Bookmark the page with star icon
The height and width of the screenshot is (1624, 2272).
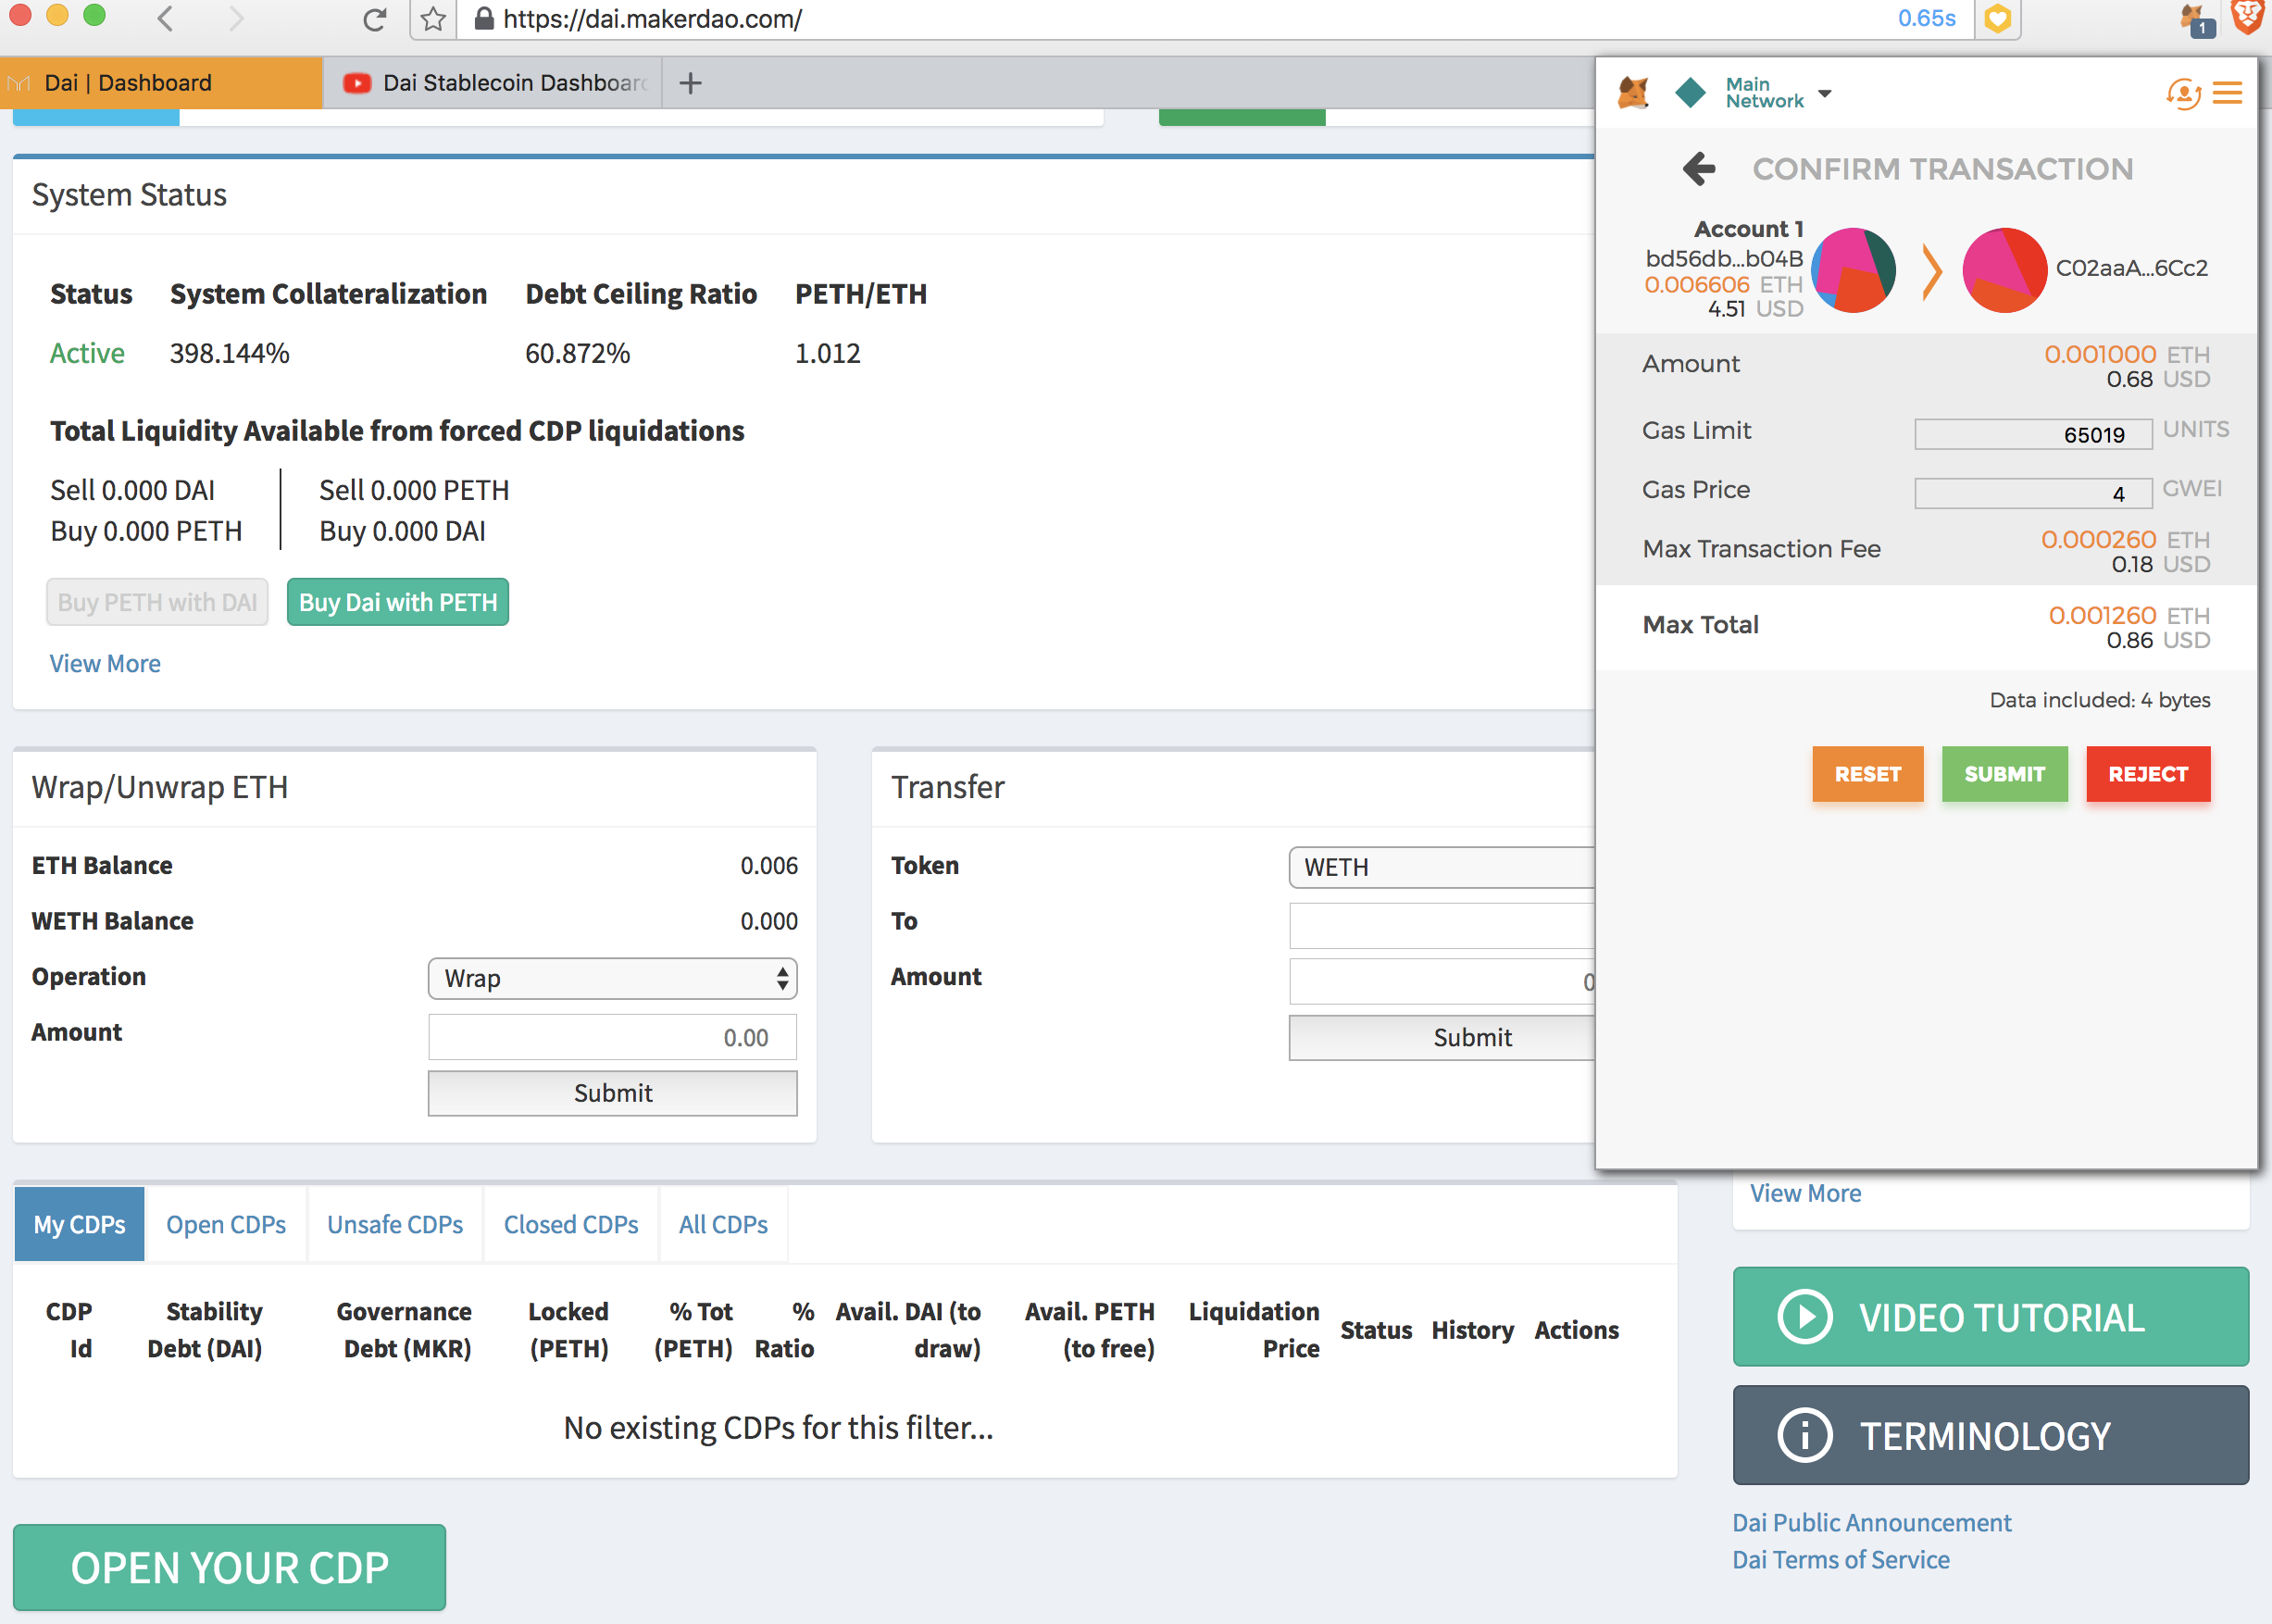(433, 19)
